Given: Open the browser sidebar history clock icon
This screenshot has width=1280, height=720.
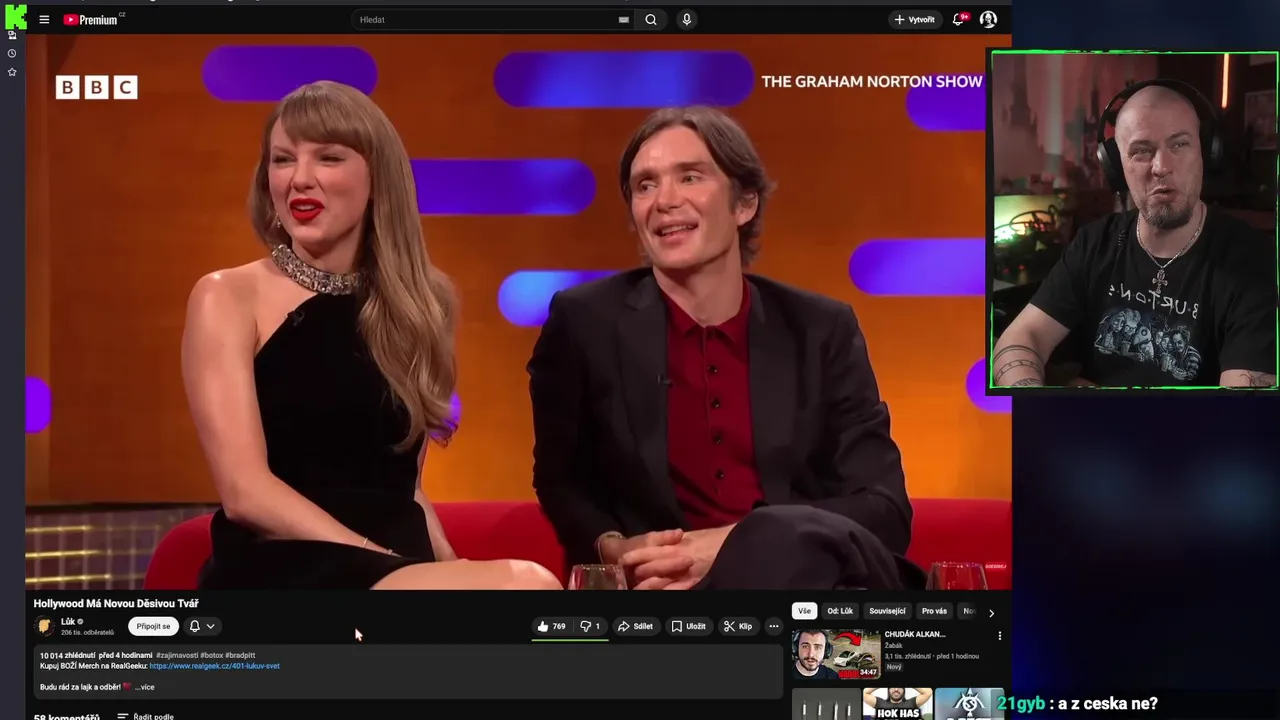Looking at the screenshot, I should [x=12, y=53].
